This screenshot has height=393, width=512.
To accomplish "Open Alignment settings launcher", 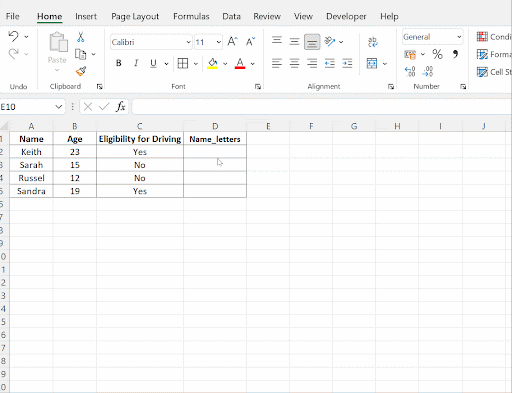I will point(391,87).
